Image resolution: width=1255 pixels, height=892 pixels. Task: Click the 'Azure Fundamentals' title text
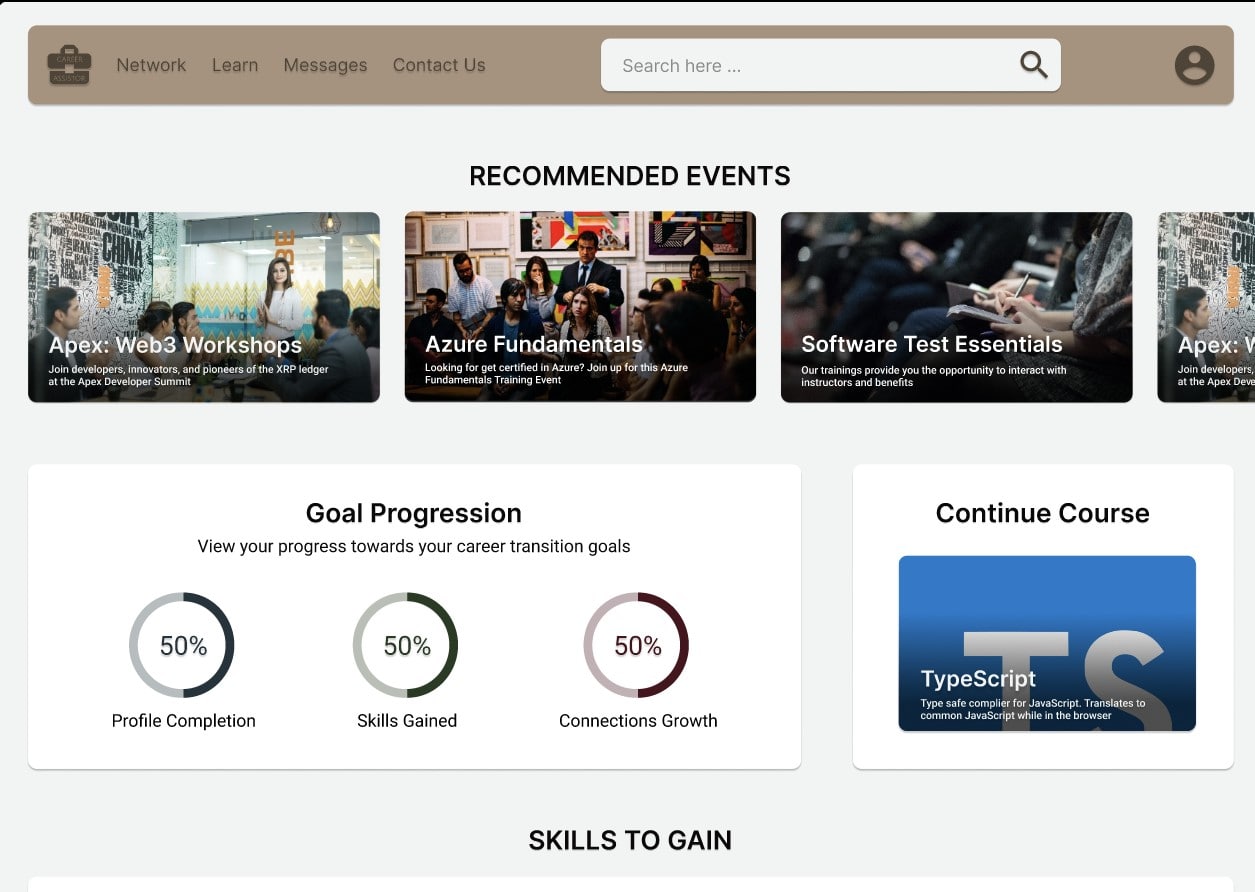click(x=534, y=344)
